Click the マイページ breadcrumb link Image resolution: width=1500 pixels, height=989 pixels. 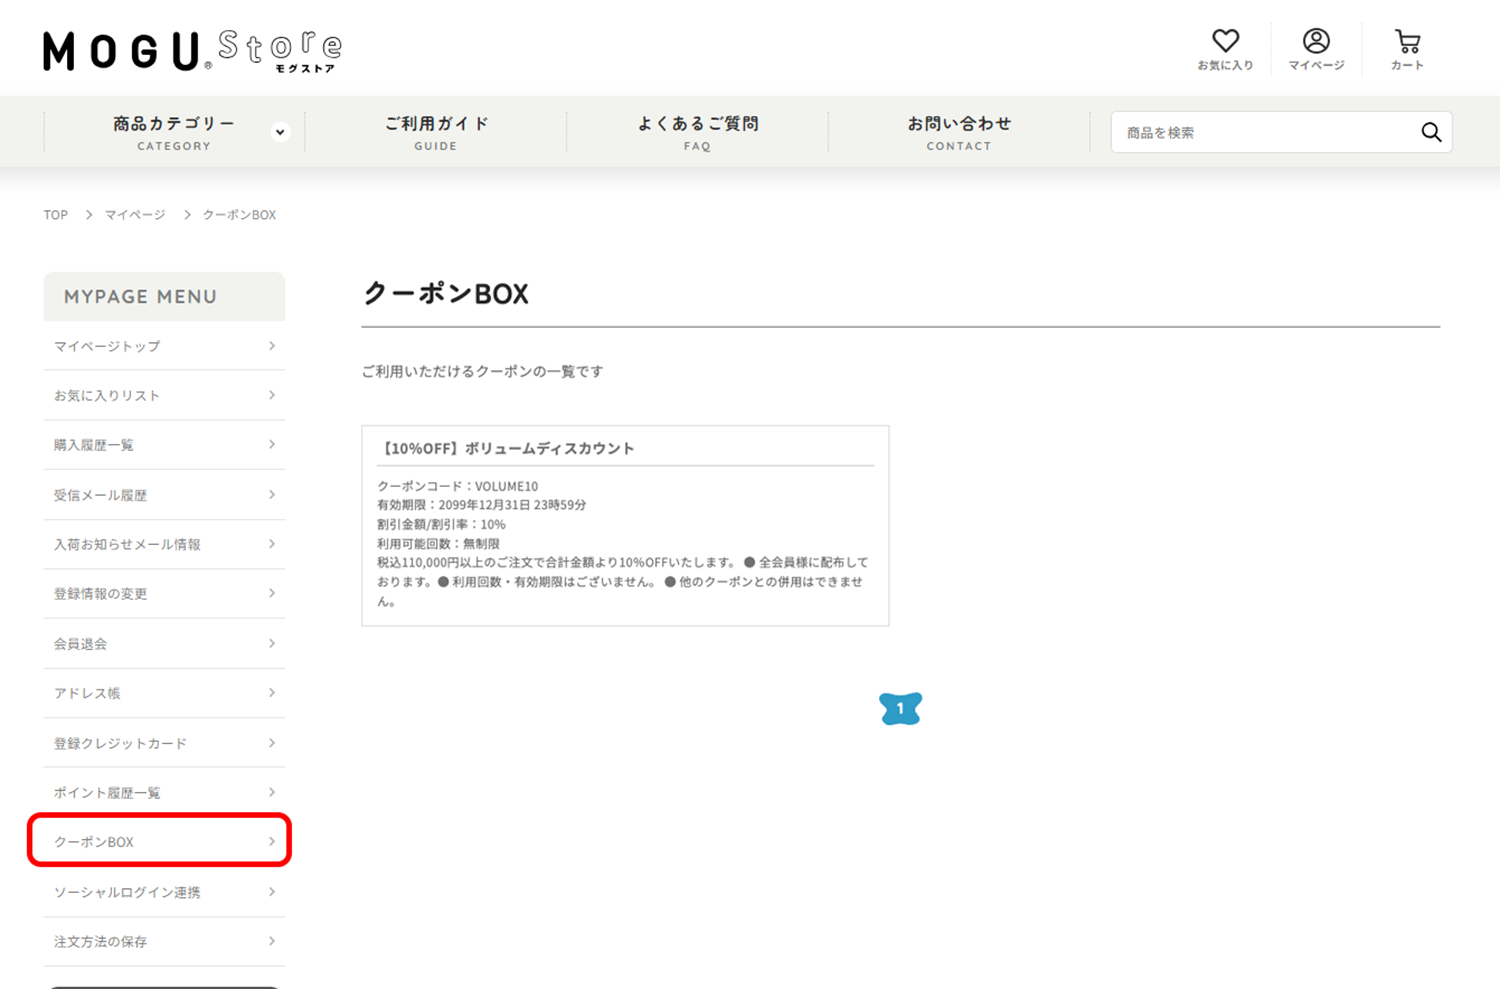coord(135,215)
